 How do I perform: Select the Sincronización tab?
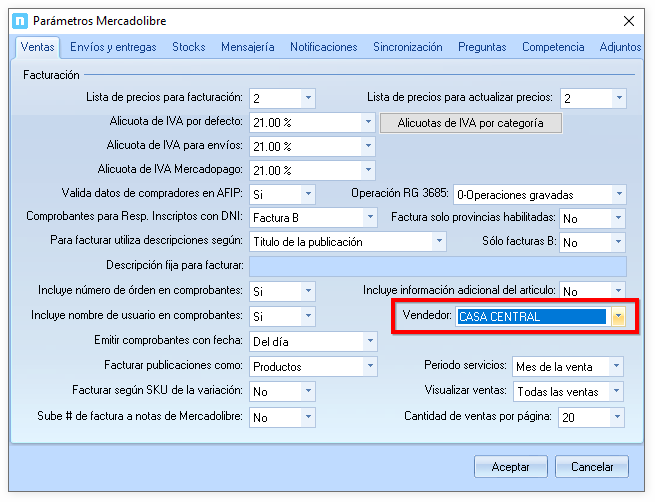click(407, 47)
